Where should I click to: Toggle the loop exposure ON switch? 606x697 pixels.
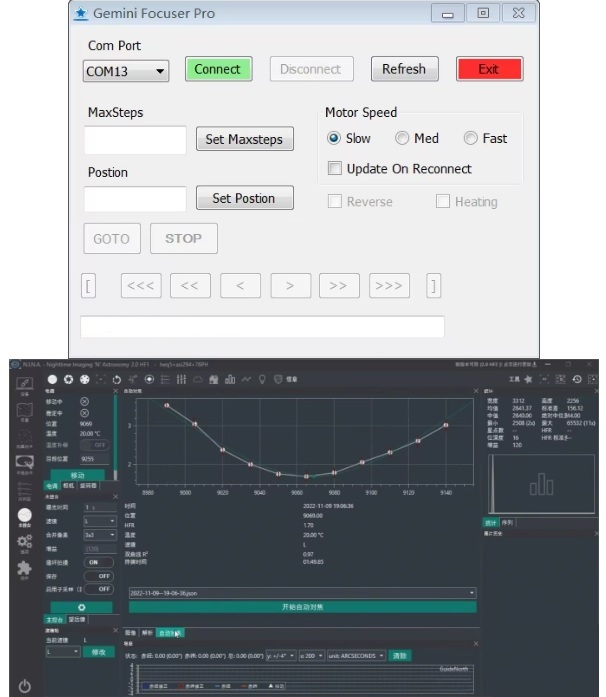point(99,562)
